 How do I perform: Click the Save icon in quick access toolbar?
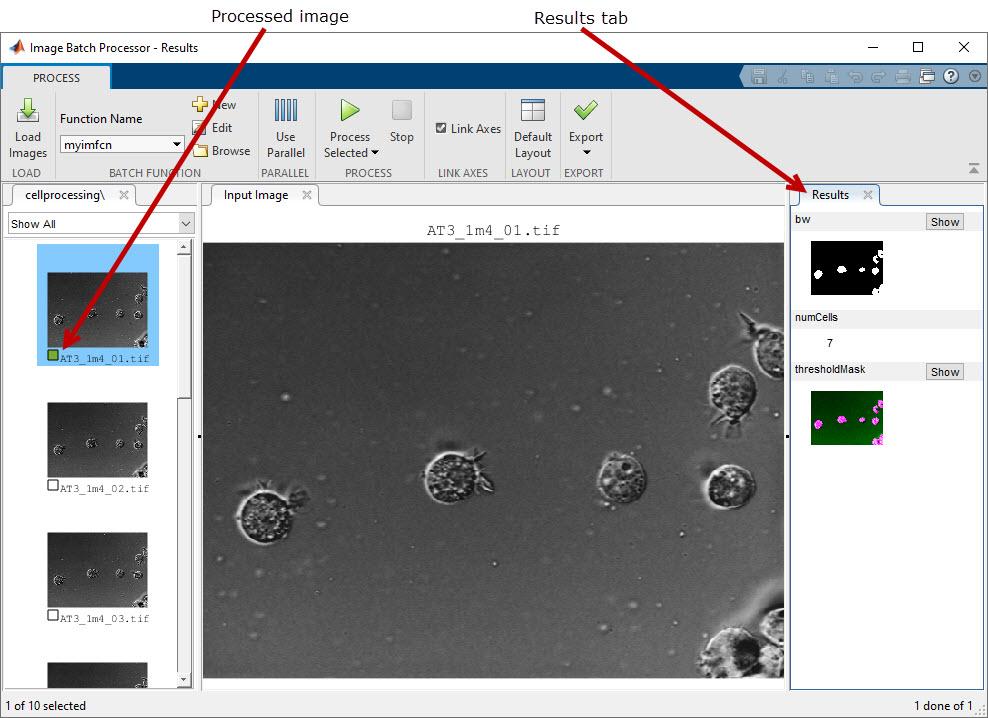[x=759, y=77]
